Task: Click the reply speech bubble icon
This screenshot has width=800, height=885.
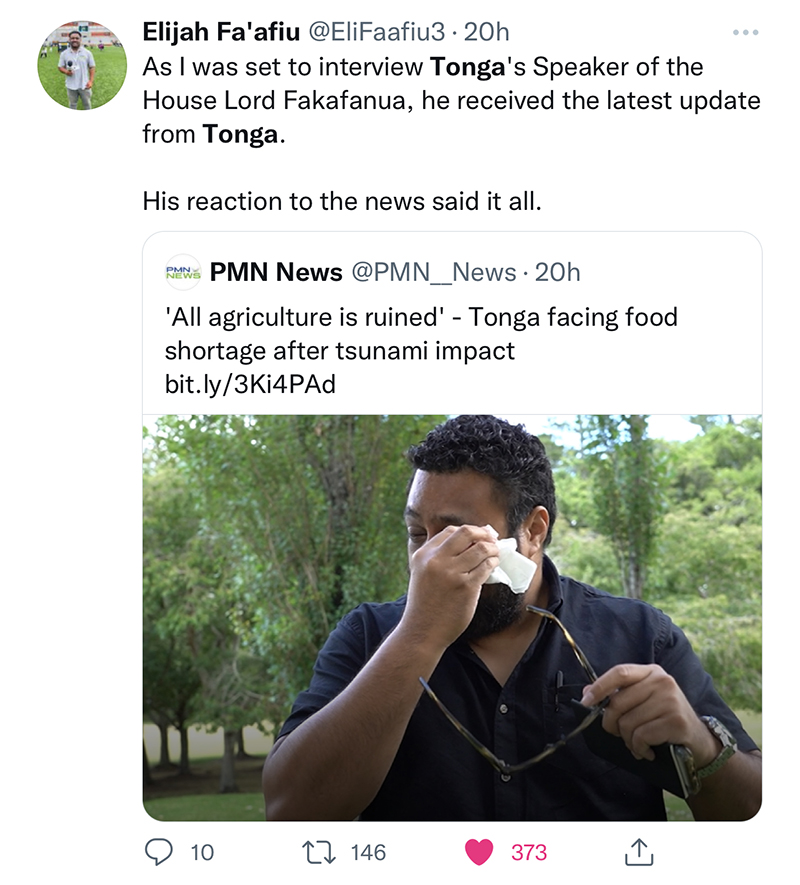Action: (x=160, y=852)
